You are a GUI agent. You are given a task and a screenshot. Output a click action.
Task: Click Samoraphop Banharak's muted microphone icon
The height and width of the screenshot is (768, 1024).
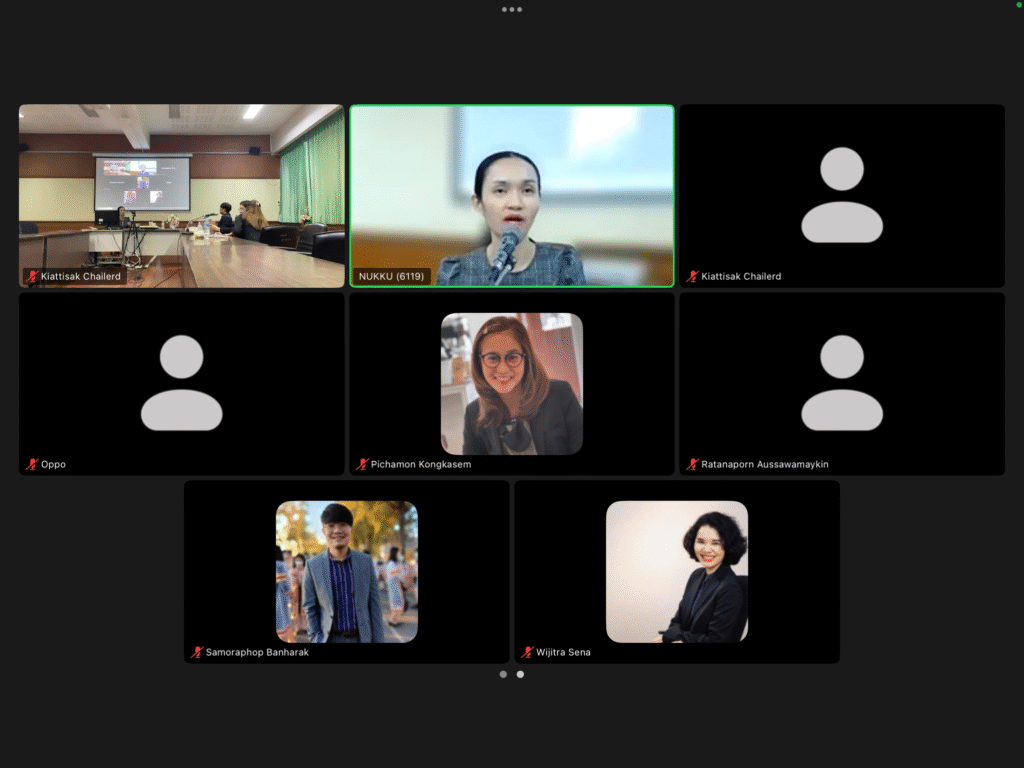point(197,652)
